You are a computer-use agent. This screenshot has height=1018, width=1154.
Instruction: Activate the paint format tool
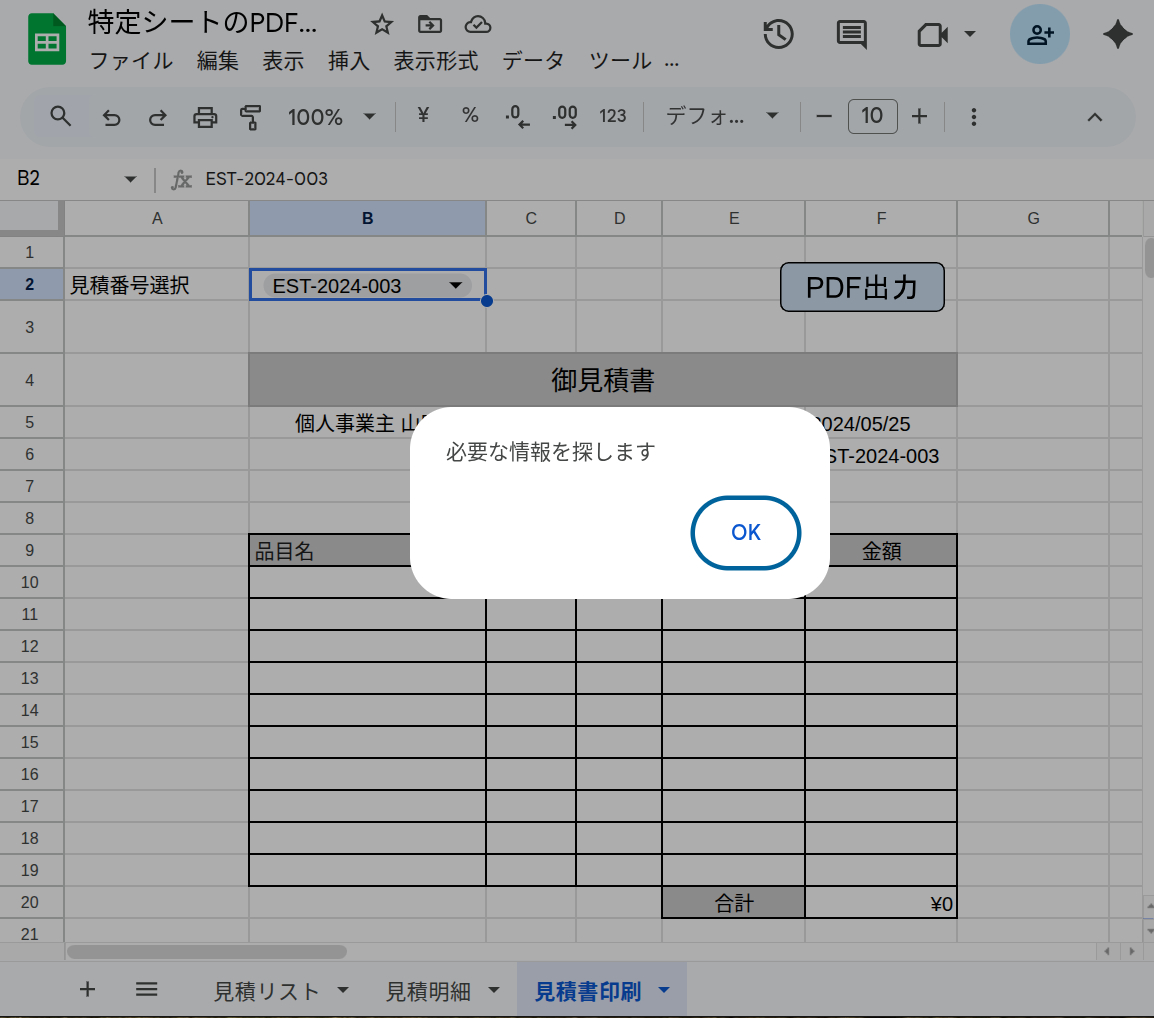click(x=251, y=117)
